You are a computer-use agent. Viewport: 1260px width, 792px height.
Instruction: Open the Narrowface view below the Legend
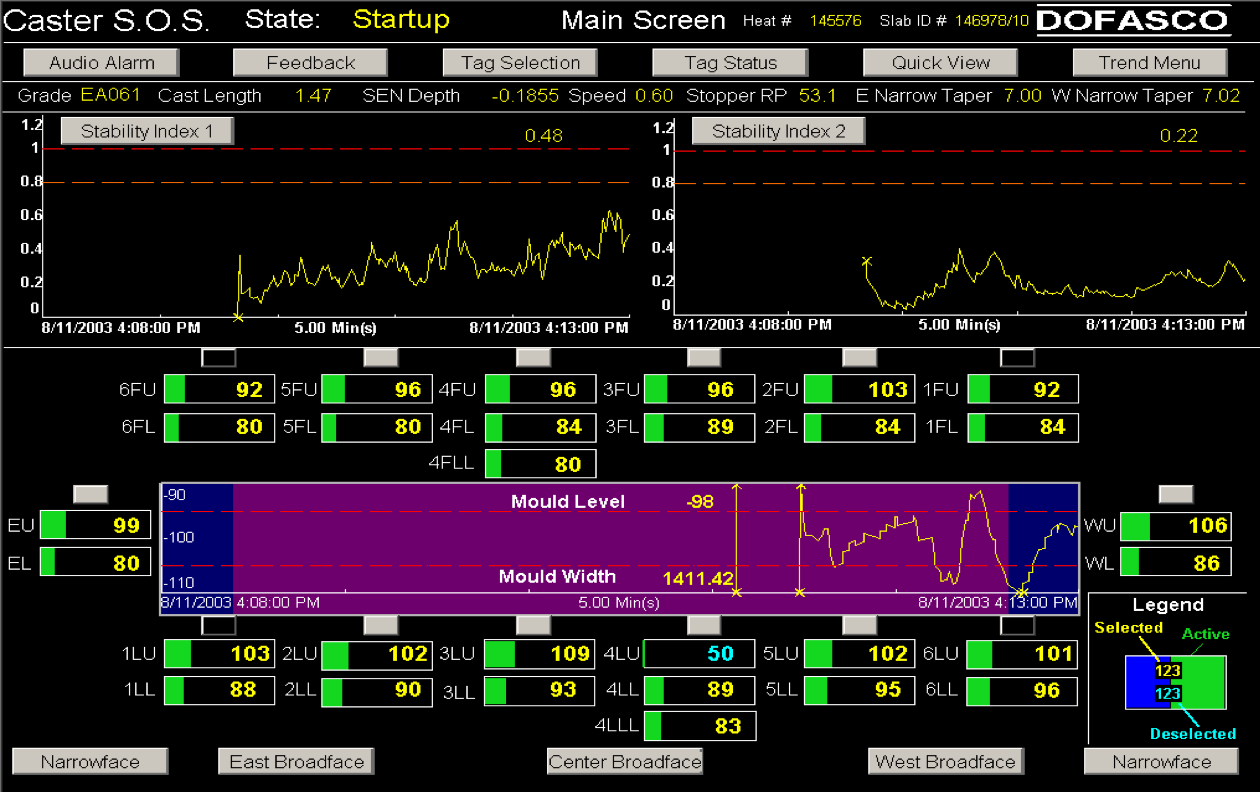(1162, 761)
